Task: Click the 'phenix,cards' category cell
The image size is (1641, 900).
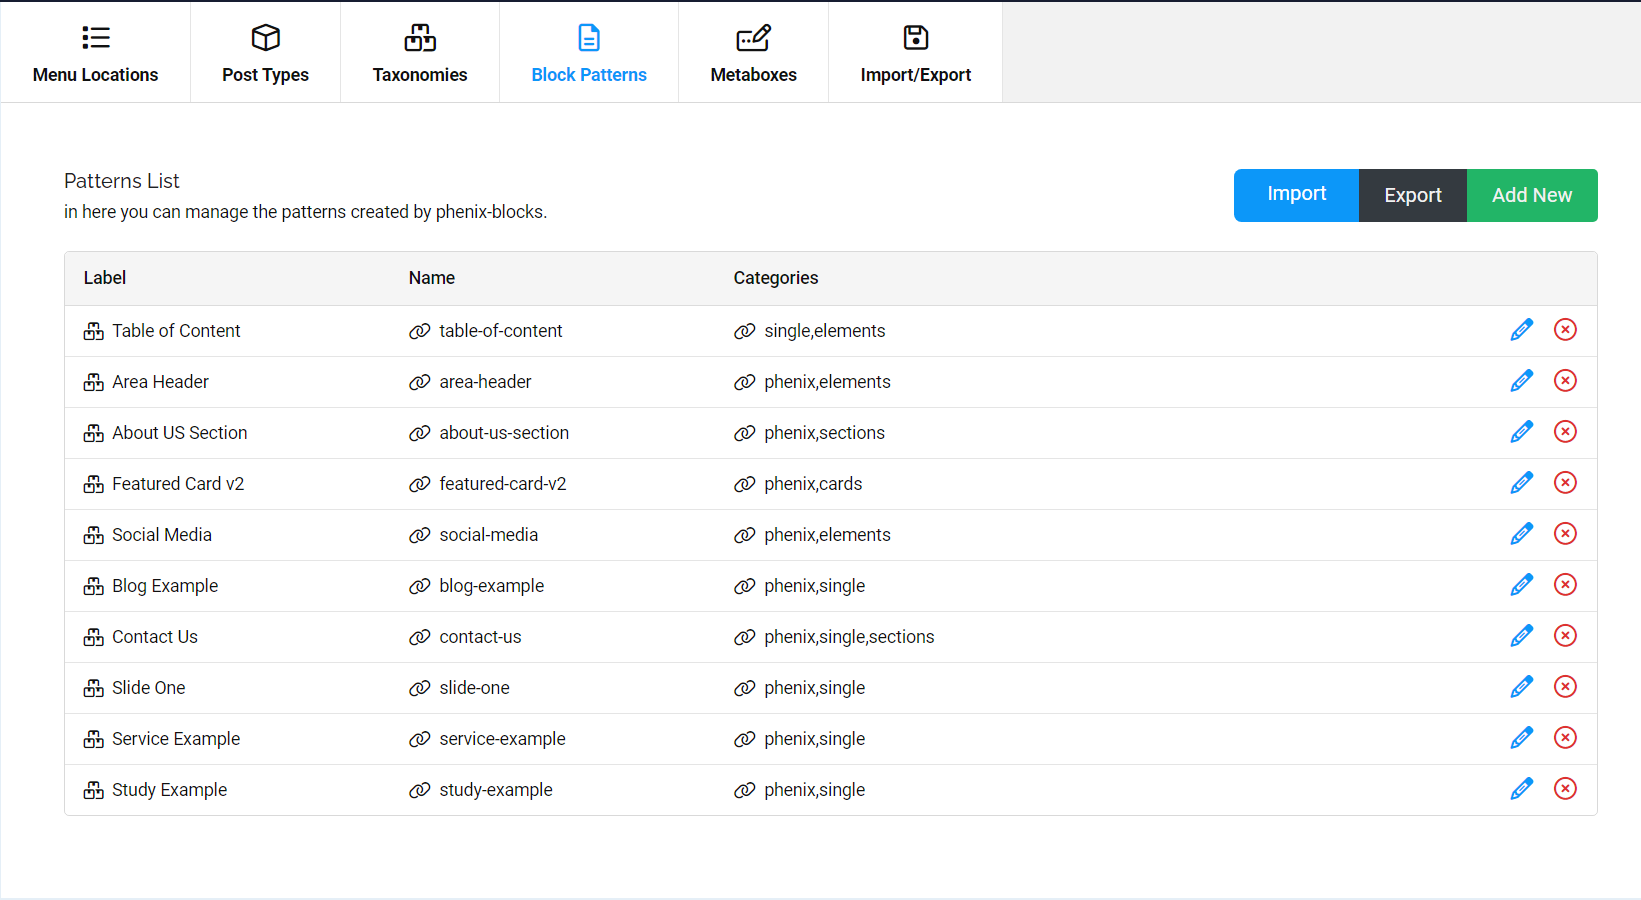Action: (x=813, y=484)
